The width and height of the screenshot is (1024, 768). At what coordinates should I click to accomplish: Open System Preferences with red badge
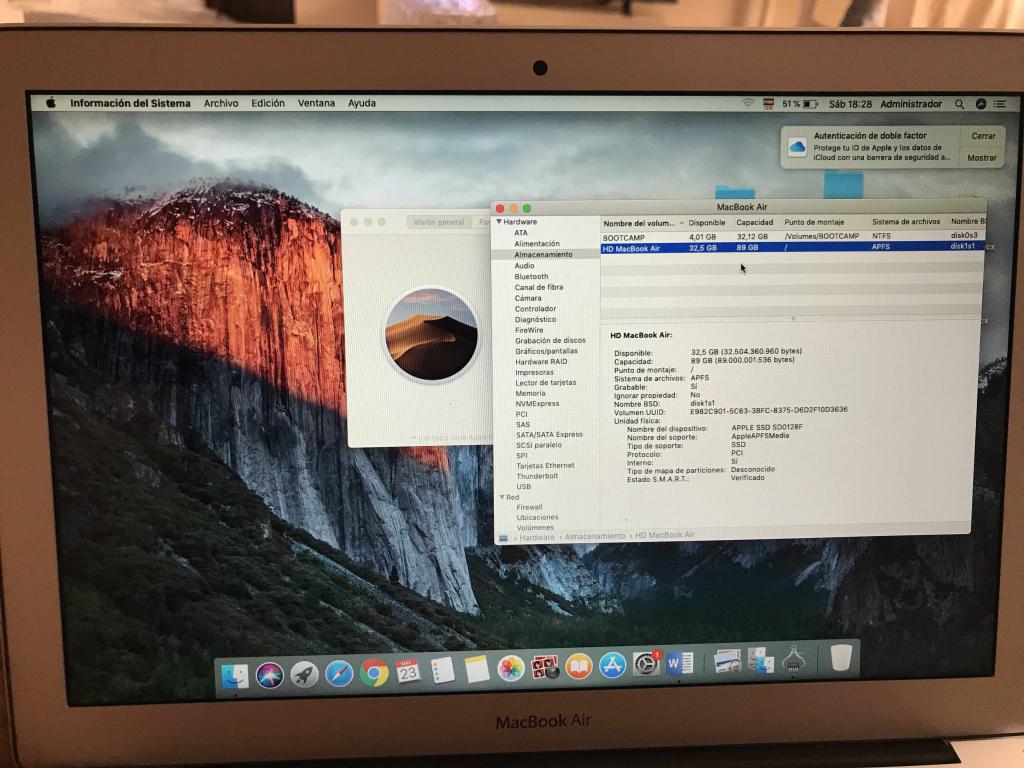click(647, 664)
